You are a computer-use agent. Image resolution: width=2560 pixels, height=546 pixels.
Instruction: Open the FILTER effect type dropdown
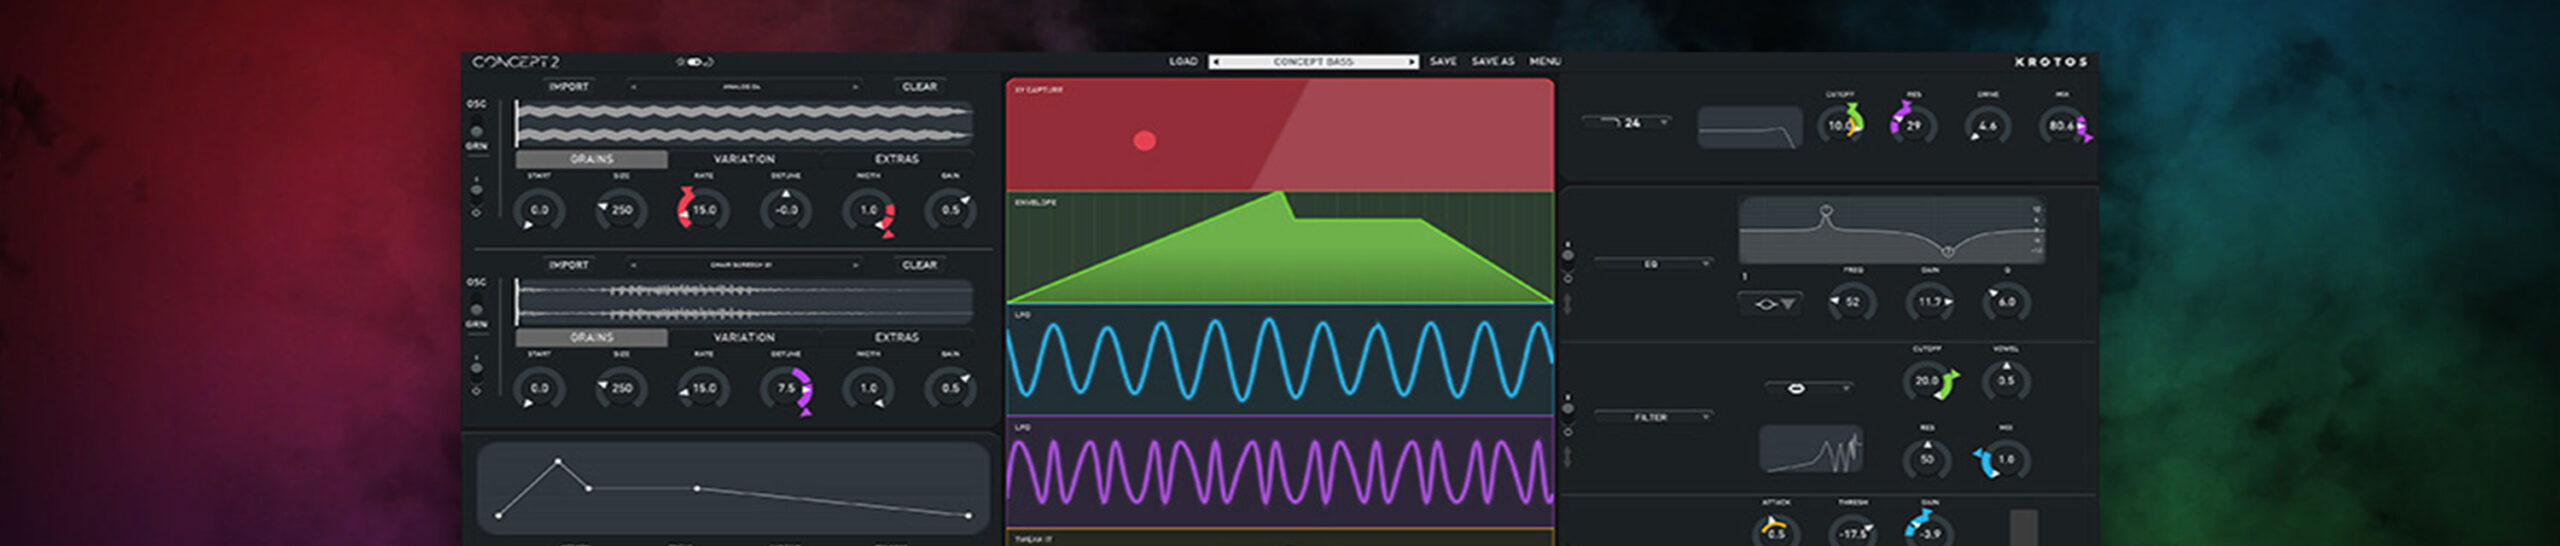(x=1652, y=417)
